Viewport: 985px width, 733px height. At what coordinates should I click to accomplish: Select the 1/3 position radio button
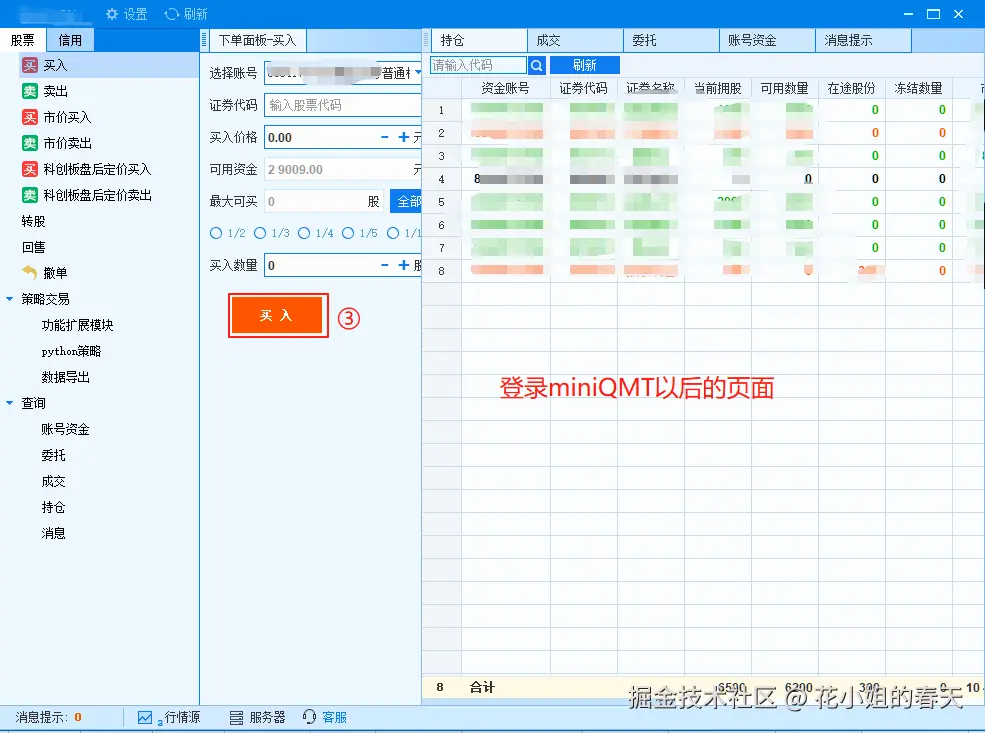260,233
